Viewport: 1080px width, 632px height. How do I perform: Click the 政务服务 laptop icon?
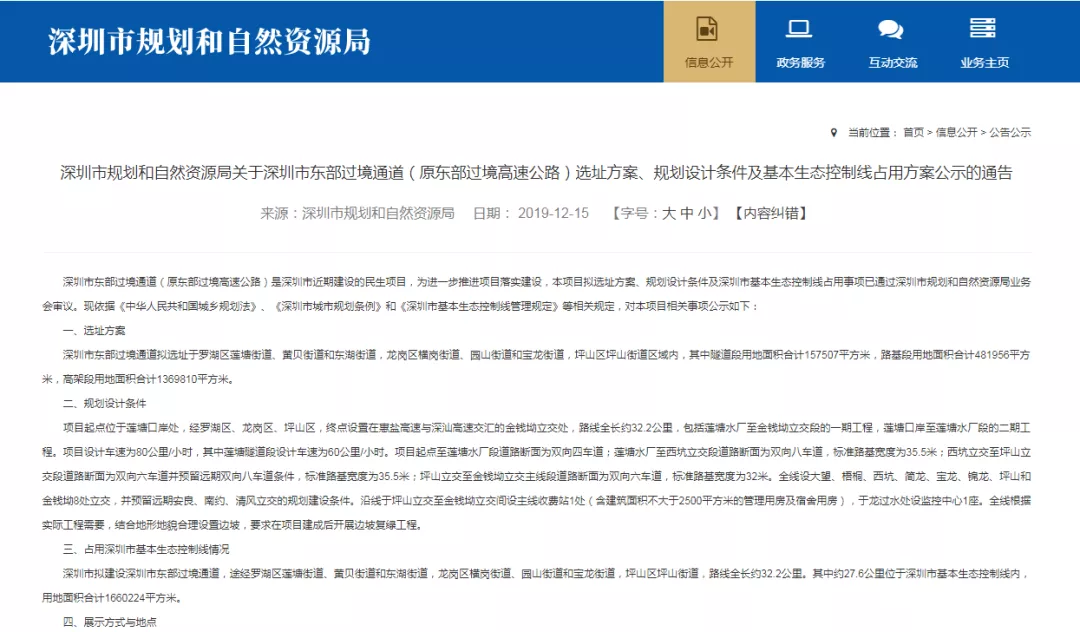coord(800,29)
